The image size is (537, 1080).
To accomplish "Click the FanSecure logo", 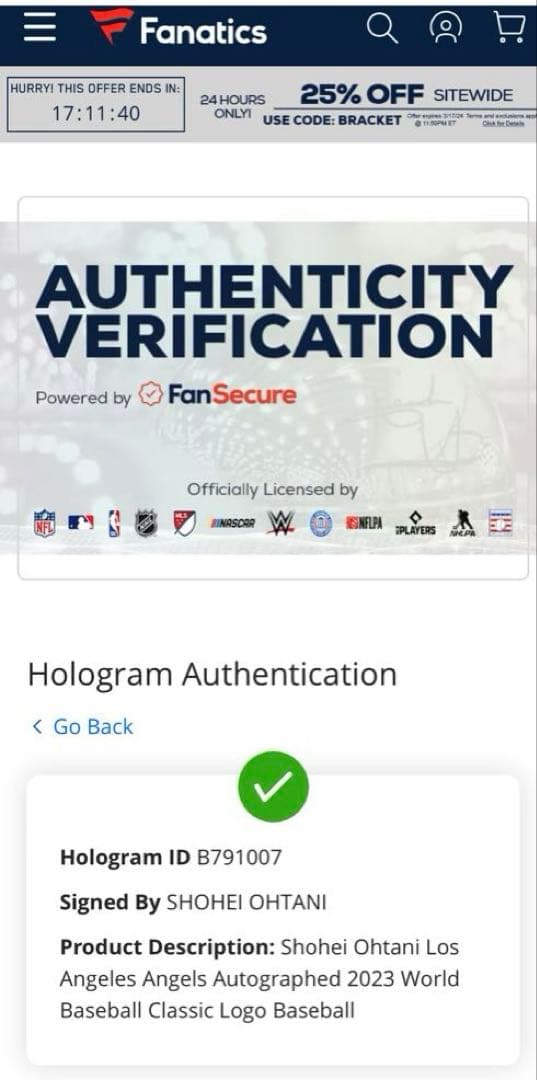I will (218, 395).
